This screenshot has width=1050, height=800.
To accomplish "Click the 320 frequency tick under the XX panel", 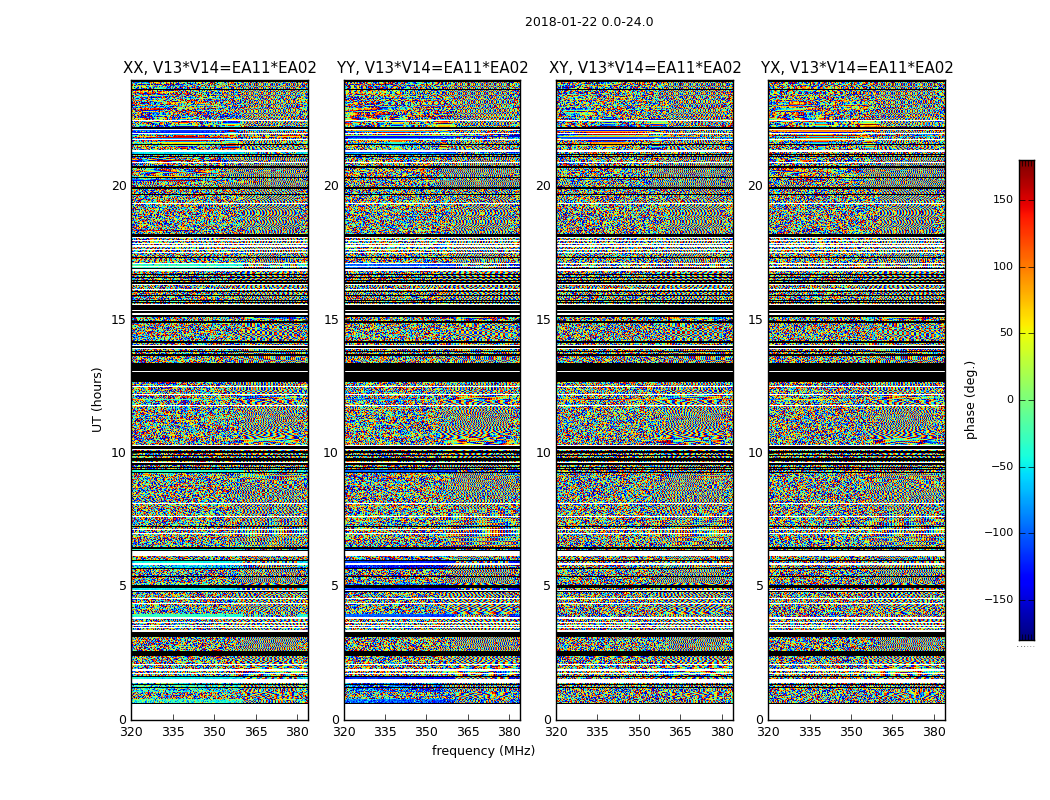I will [131, 732].
